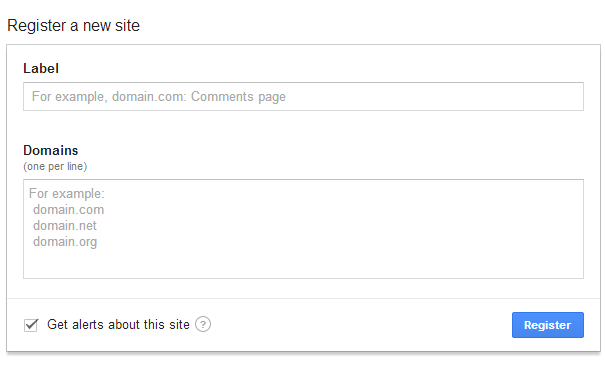Click the word 'alerts' in the checkbox label
Viewport: 605px width, 371px height.
[x=88, y=325]
